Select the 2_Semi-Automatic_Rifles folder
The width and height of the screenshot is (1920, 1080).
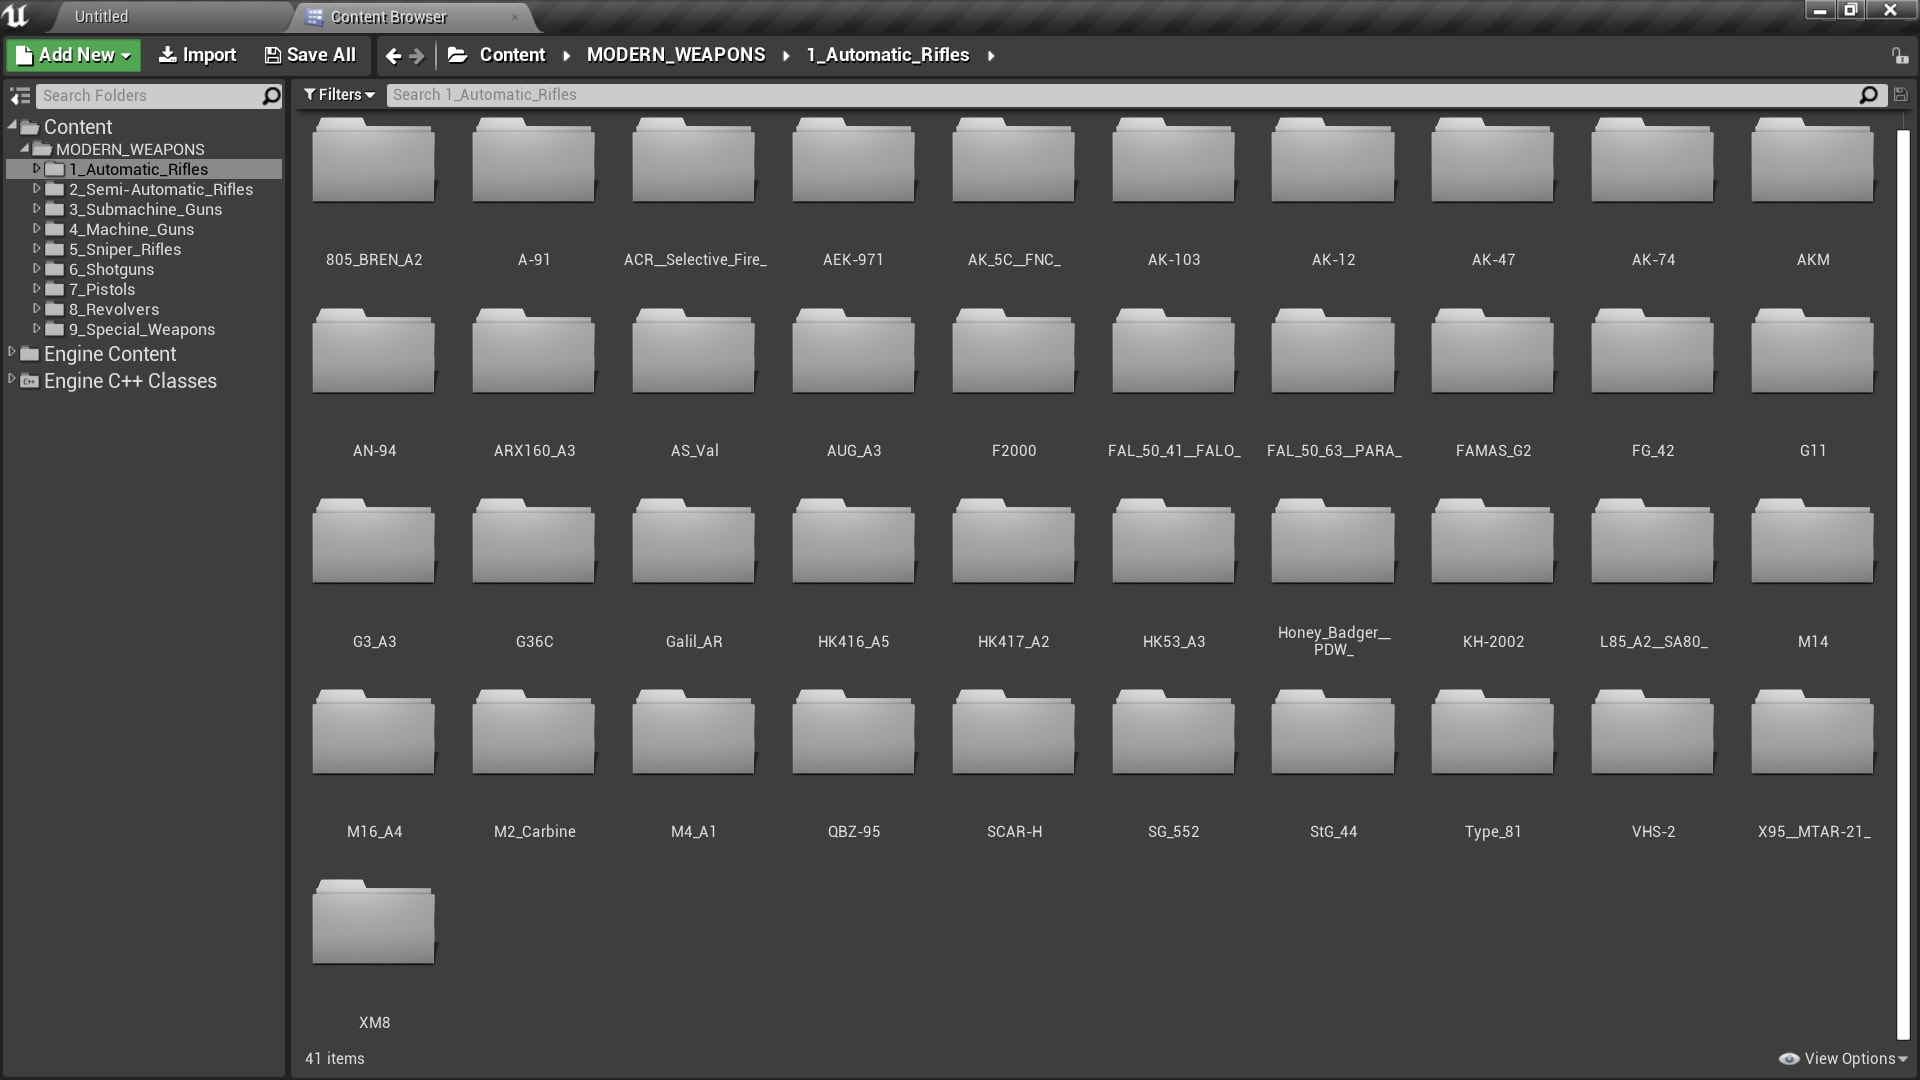point(160,189)
